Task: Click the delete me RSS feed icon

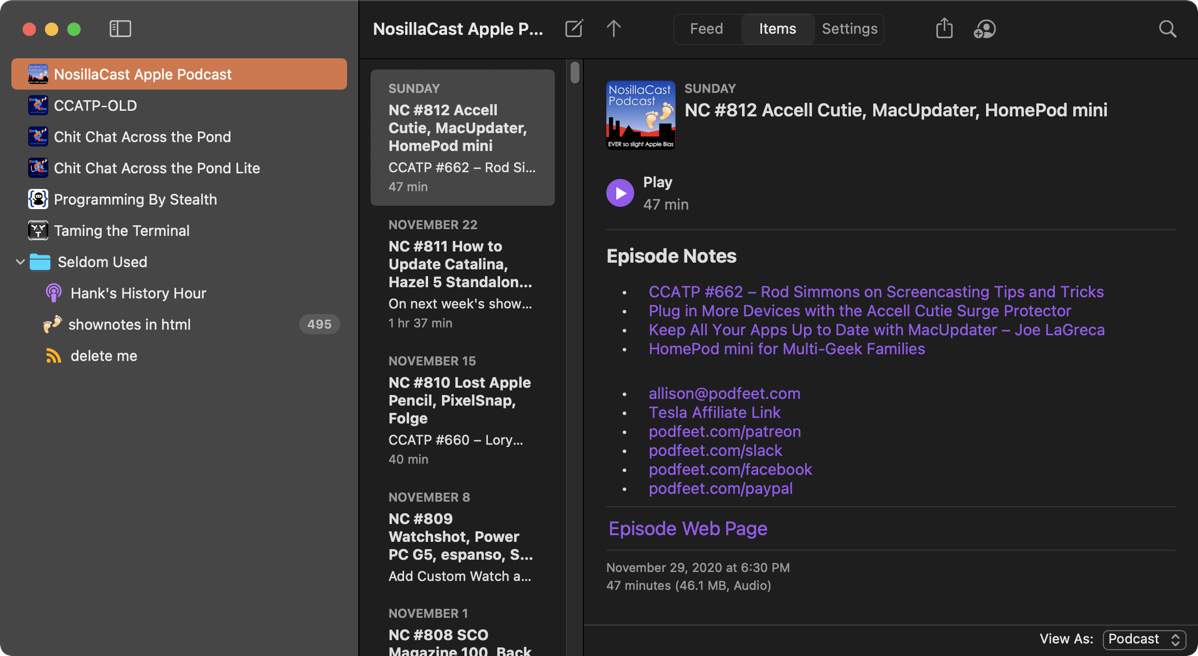Action: pyautogui.click(x=54, y=356)
